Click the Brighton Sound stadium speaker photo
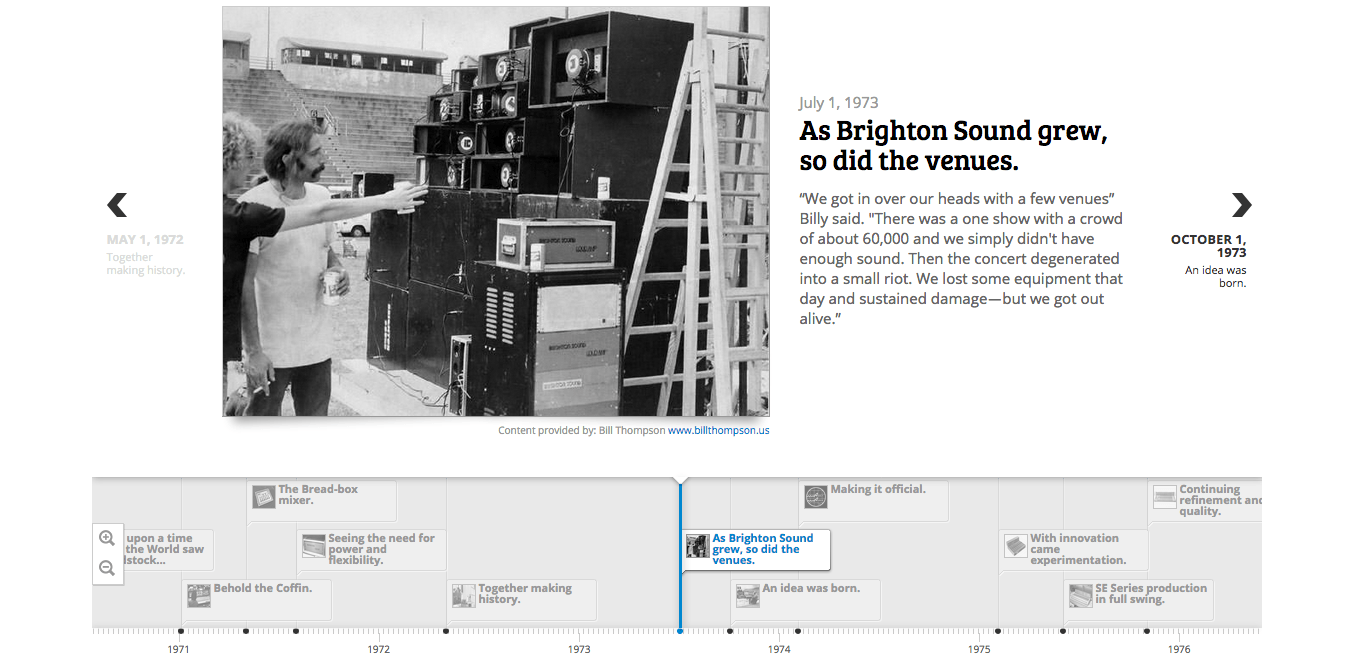1361x672 pixels. (496, 211)
